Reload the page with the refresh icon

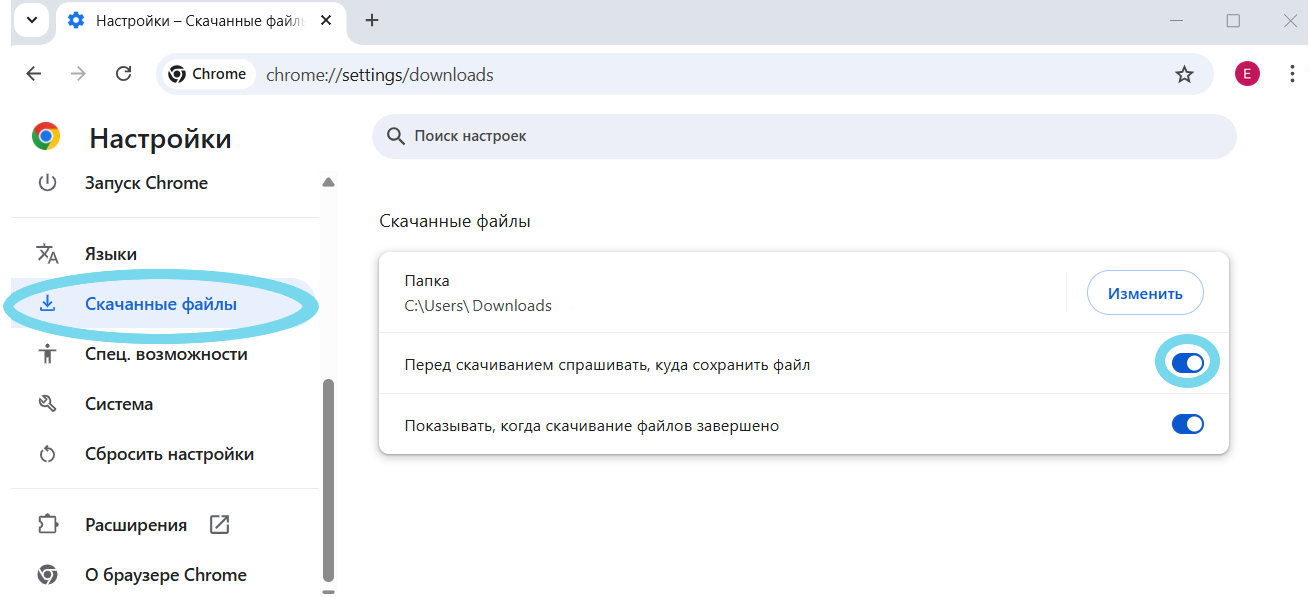[124, 74]
